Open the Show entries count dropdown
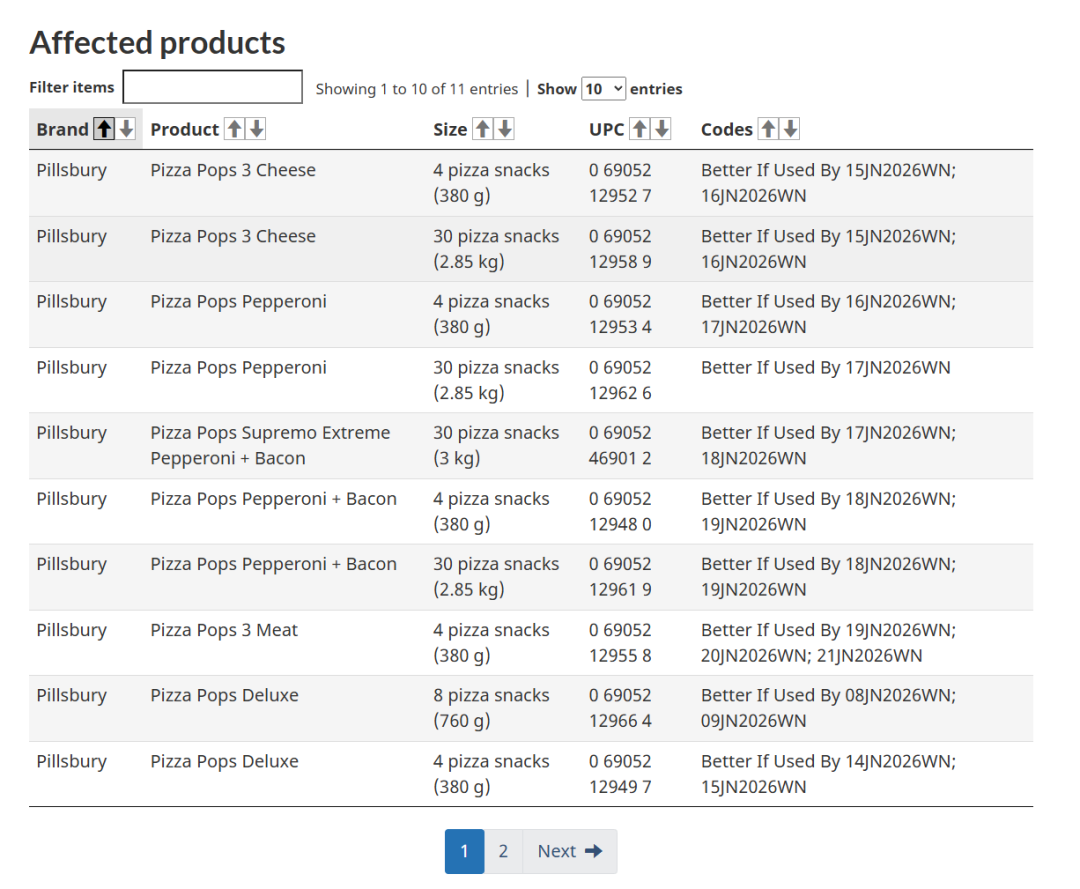This screenshot has height=889, width=1080. (604, 88)
